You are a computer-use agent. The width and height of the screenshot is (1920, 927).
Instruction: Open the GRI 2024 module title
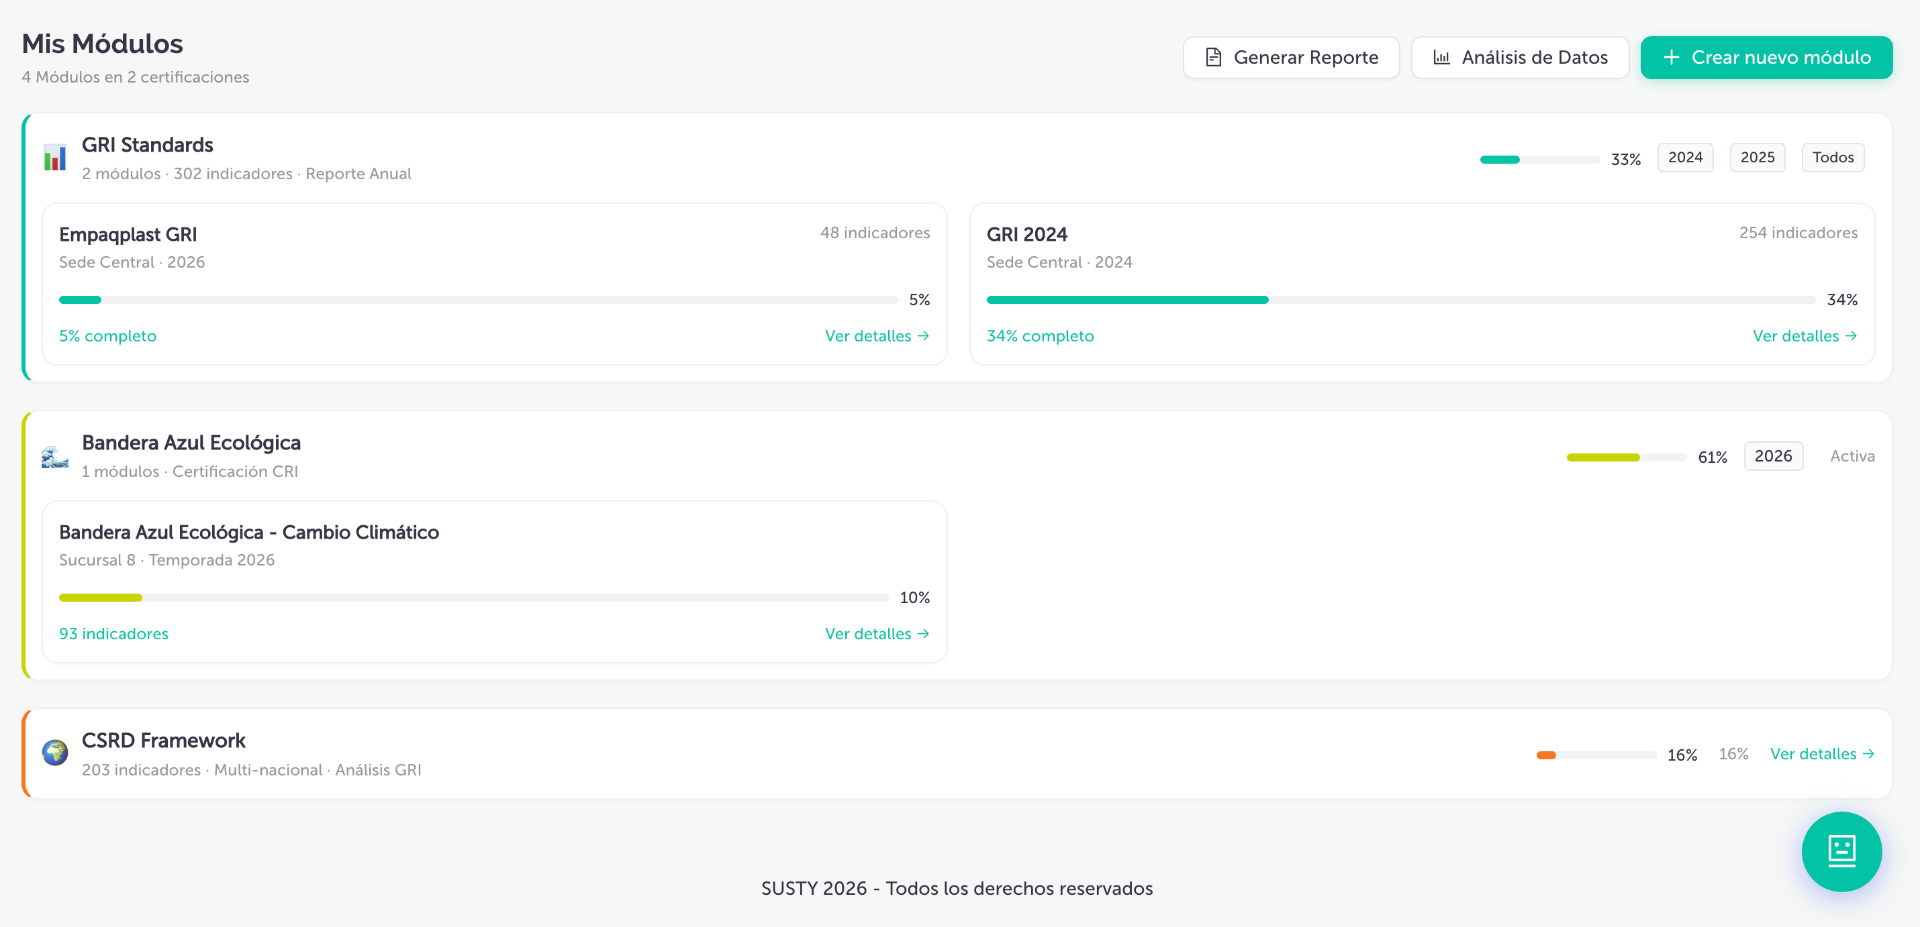pyautogui.click(x=1027, y=234)
